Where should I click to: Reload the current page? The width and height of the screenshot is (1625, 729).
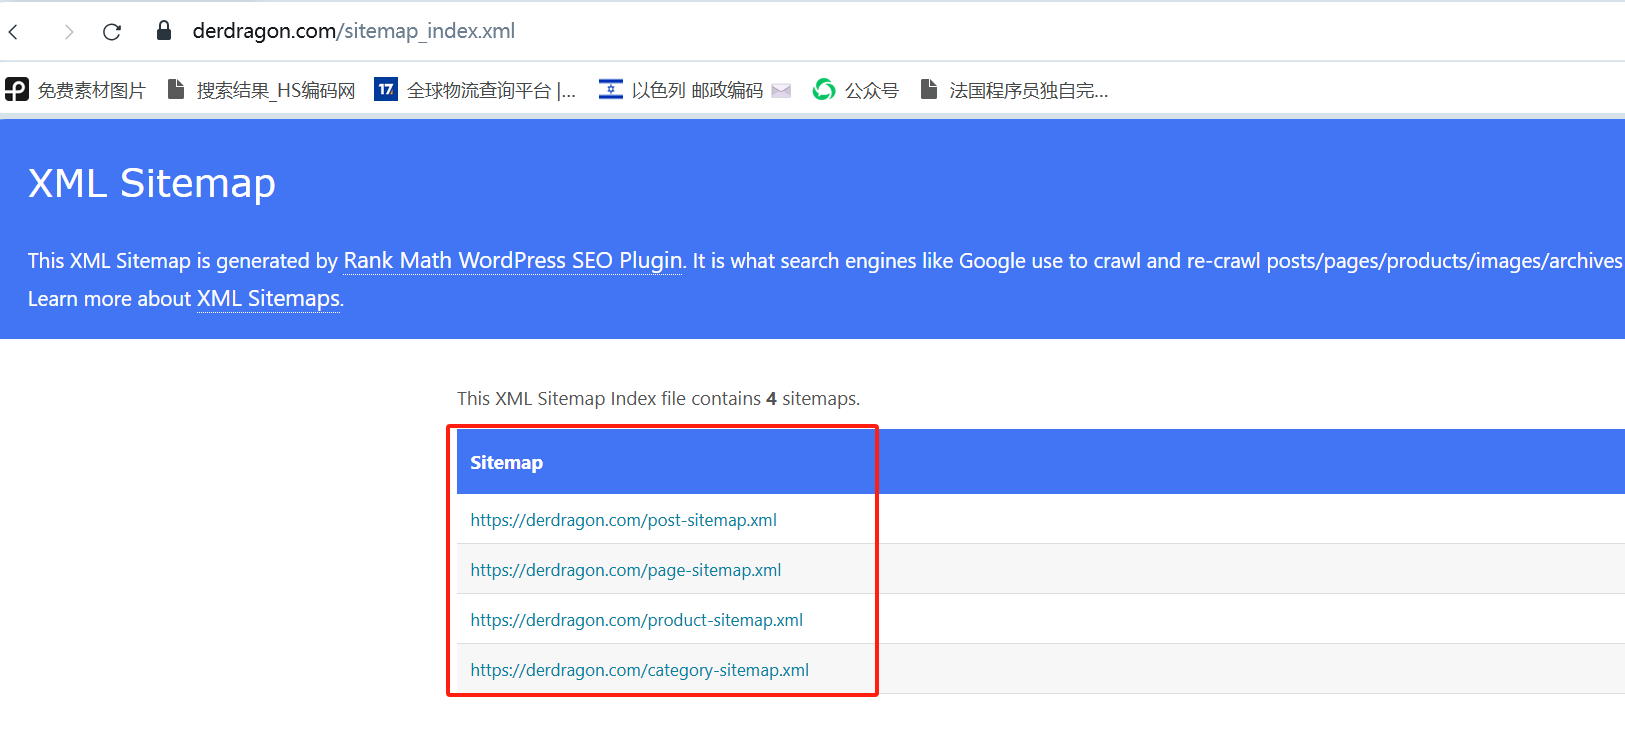[x=112, y=32]
